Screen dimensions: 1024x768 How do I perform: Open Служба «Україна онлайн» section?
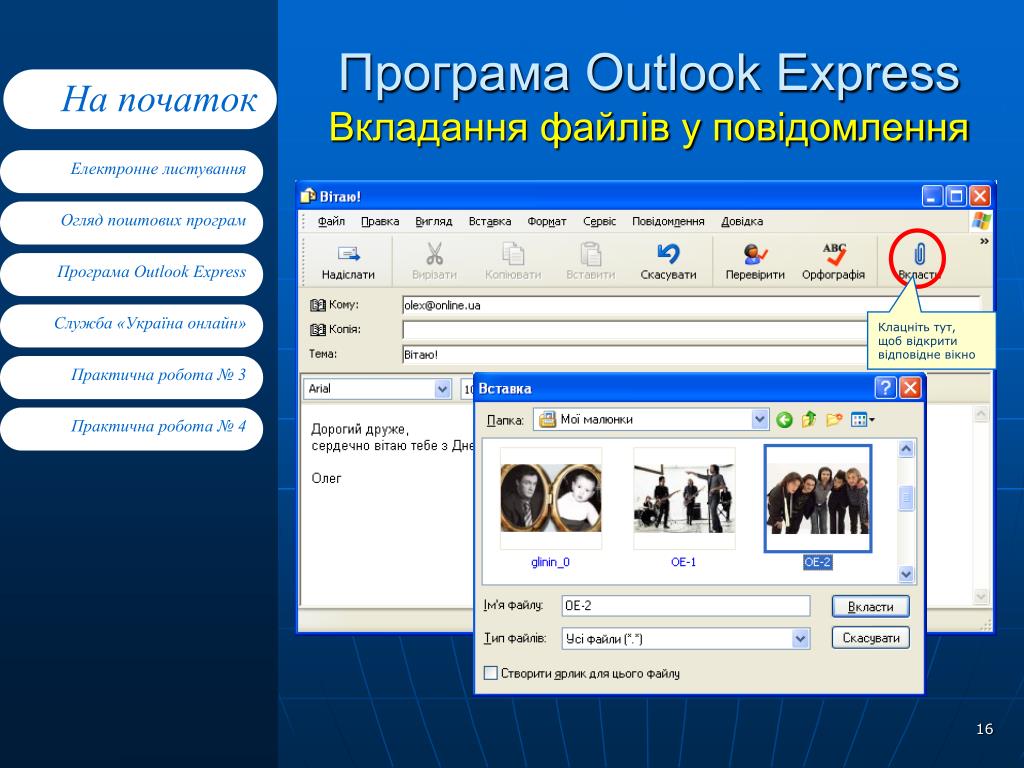pyautogui.click(x=132, y=325)
